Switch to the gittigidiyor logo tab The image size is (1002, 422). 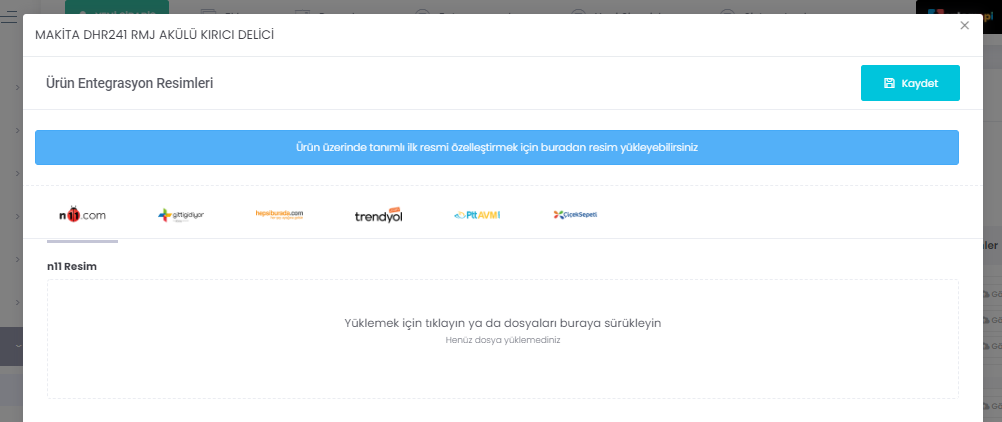[181, 215]
